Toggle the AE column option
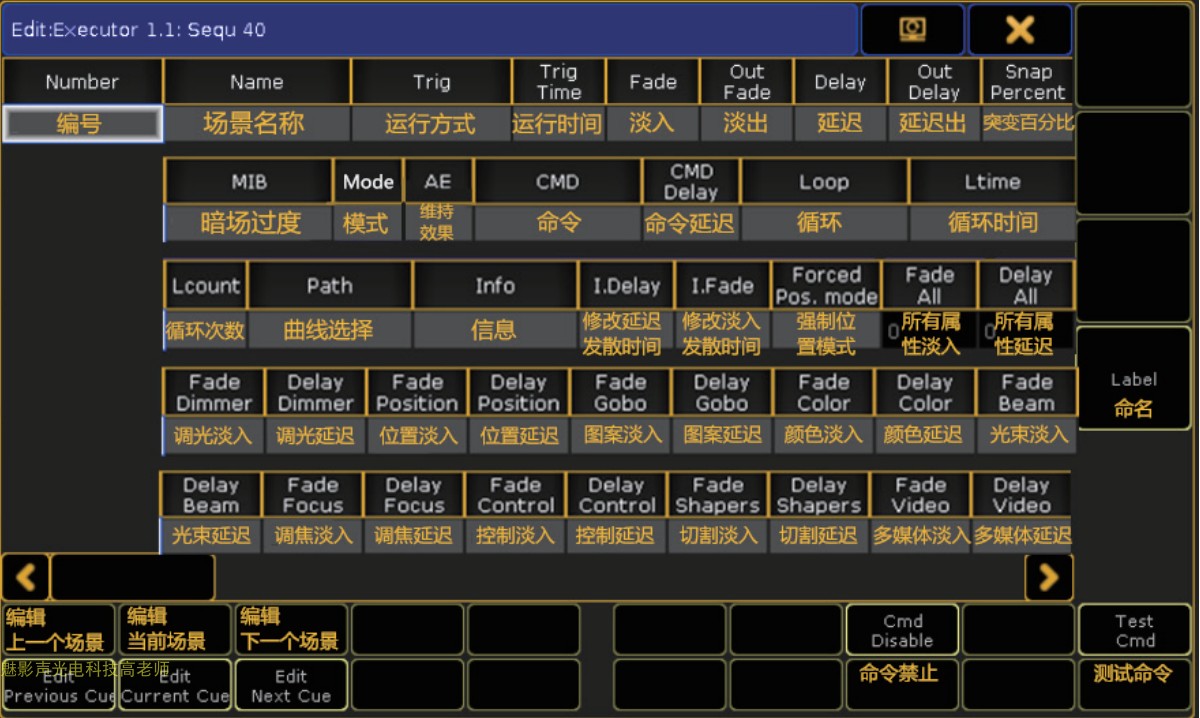This screenshot has width=1200, height=718. click(438, 182)
